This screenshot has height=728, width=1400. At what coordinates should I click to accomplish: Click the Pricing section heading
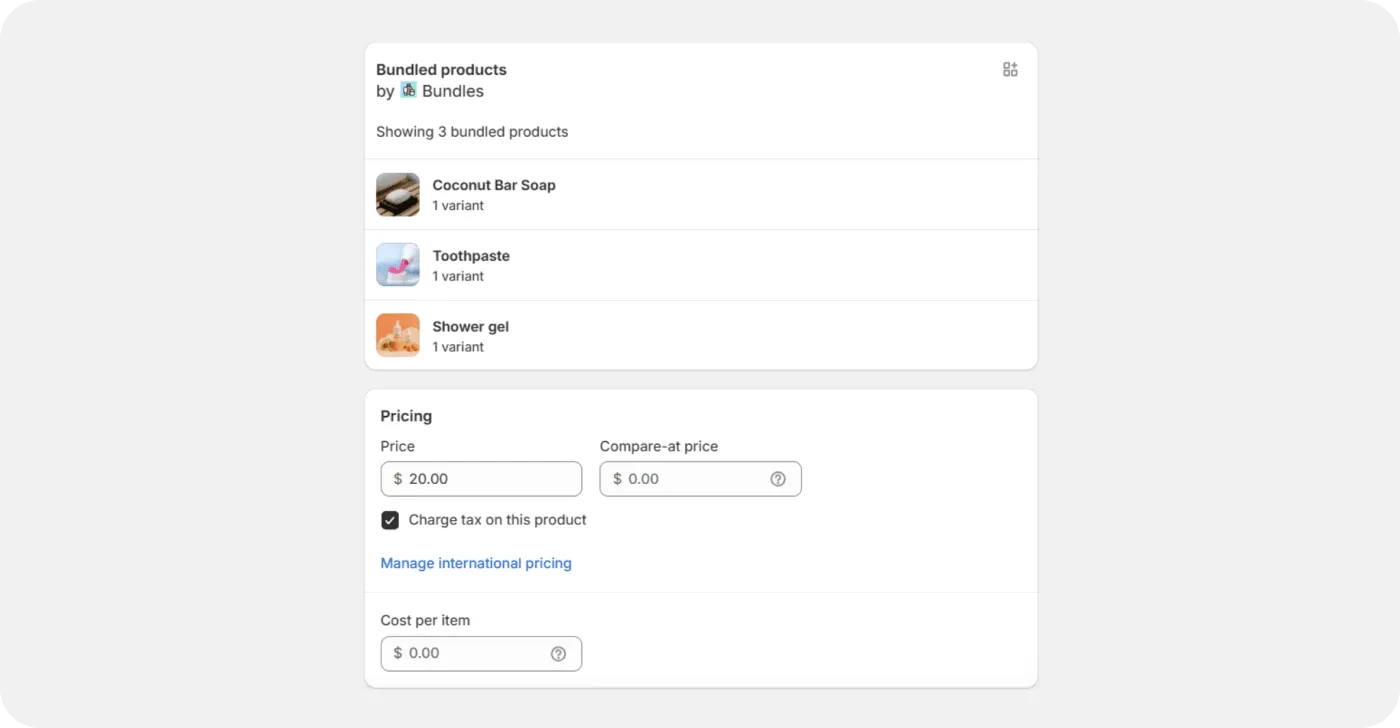pos(406,416)
